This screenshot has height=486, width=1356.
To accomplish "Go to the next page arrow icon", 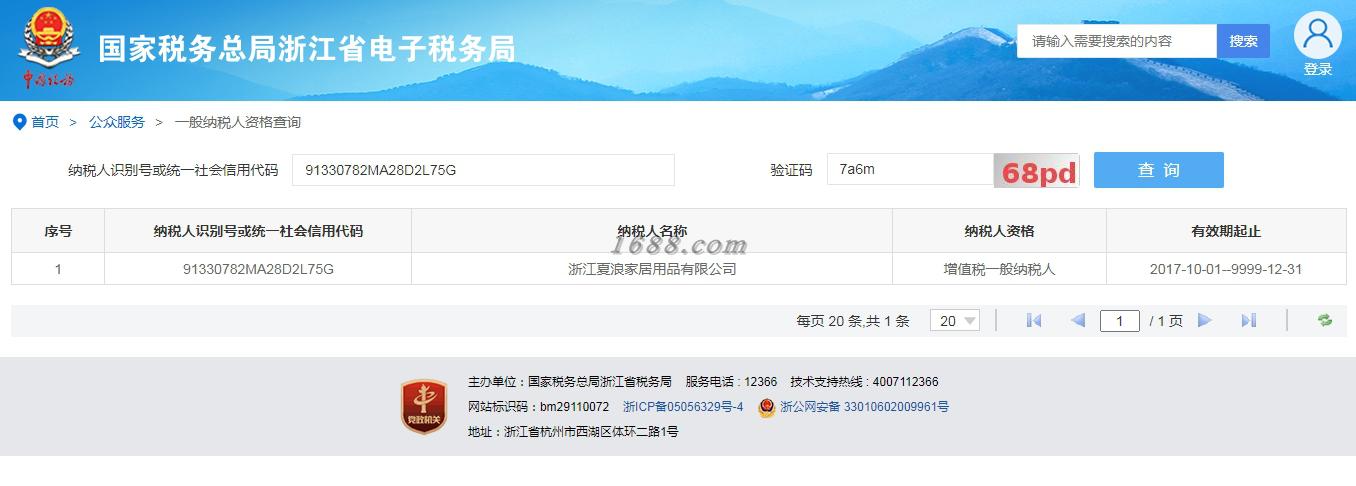I will (x=1205, y=320).
